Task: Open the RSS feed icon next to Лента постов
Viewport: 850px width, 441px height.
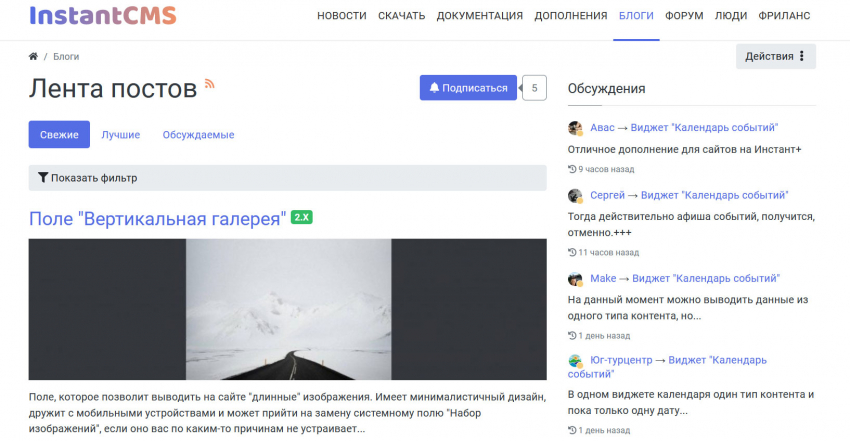Action: [x=209, y=83]
